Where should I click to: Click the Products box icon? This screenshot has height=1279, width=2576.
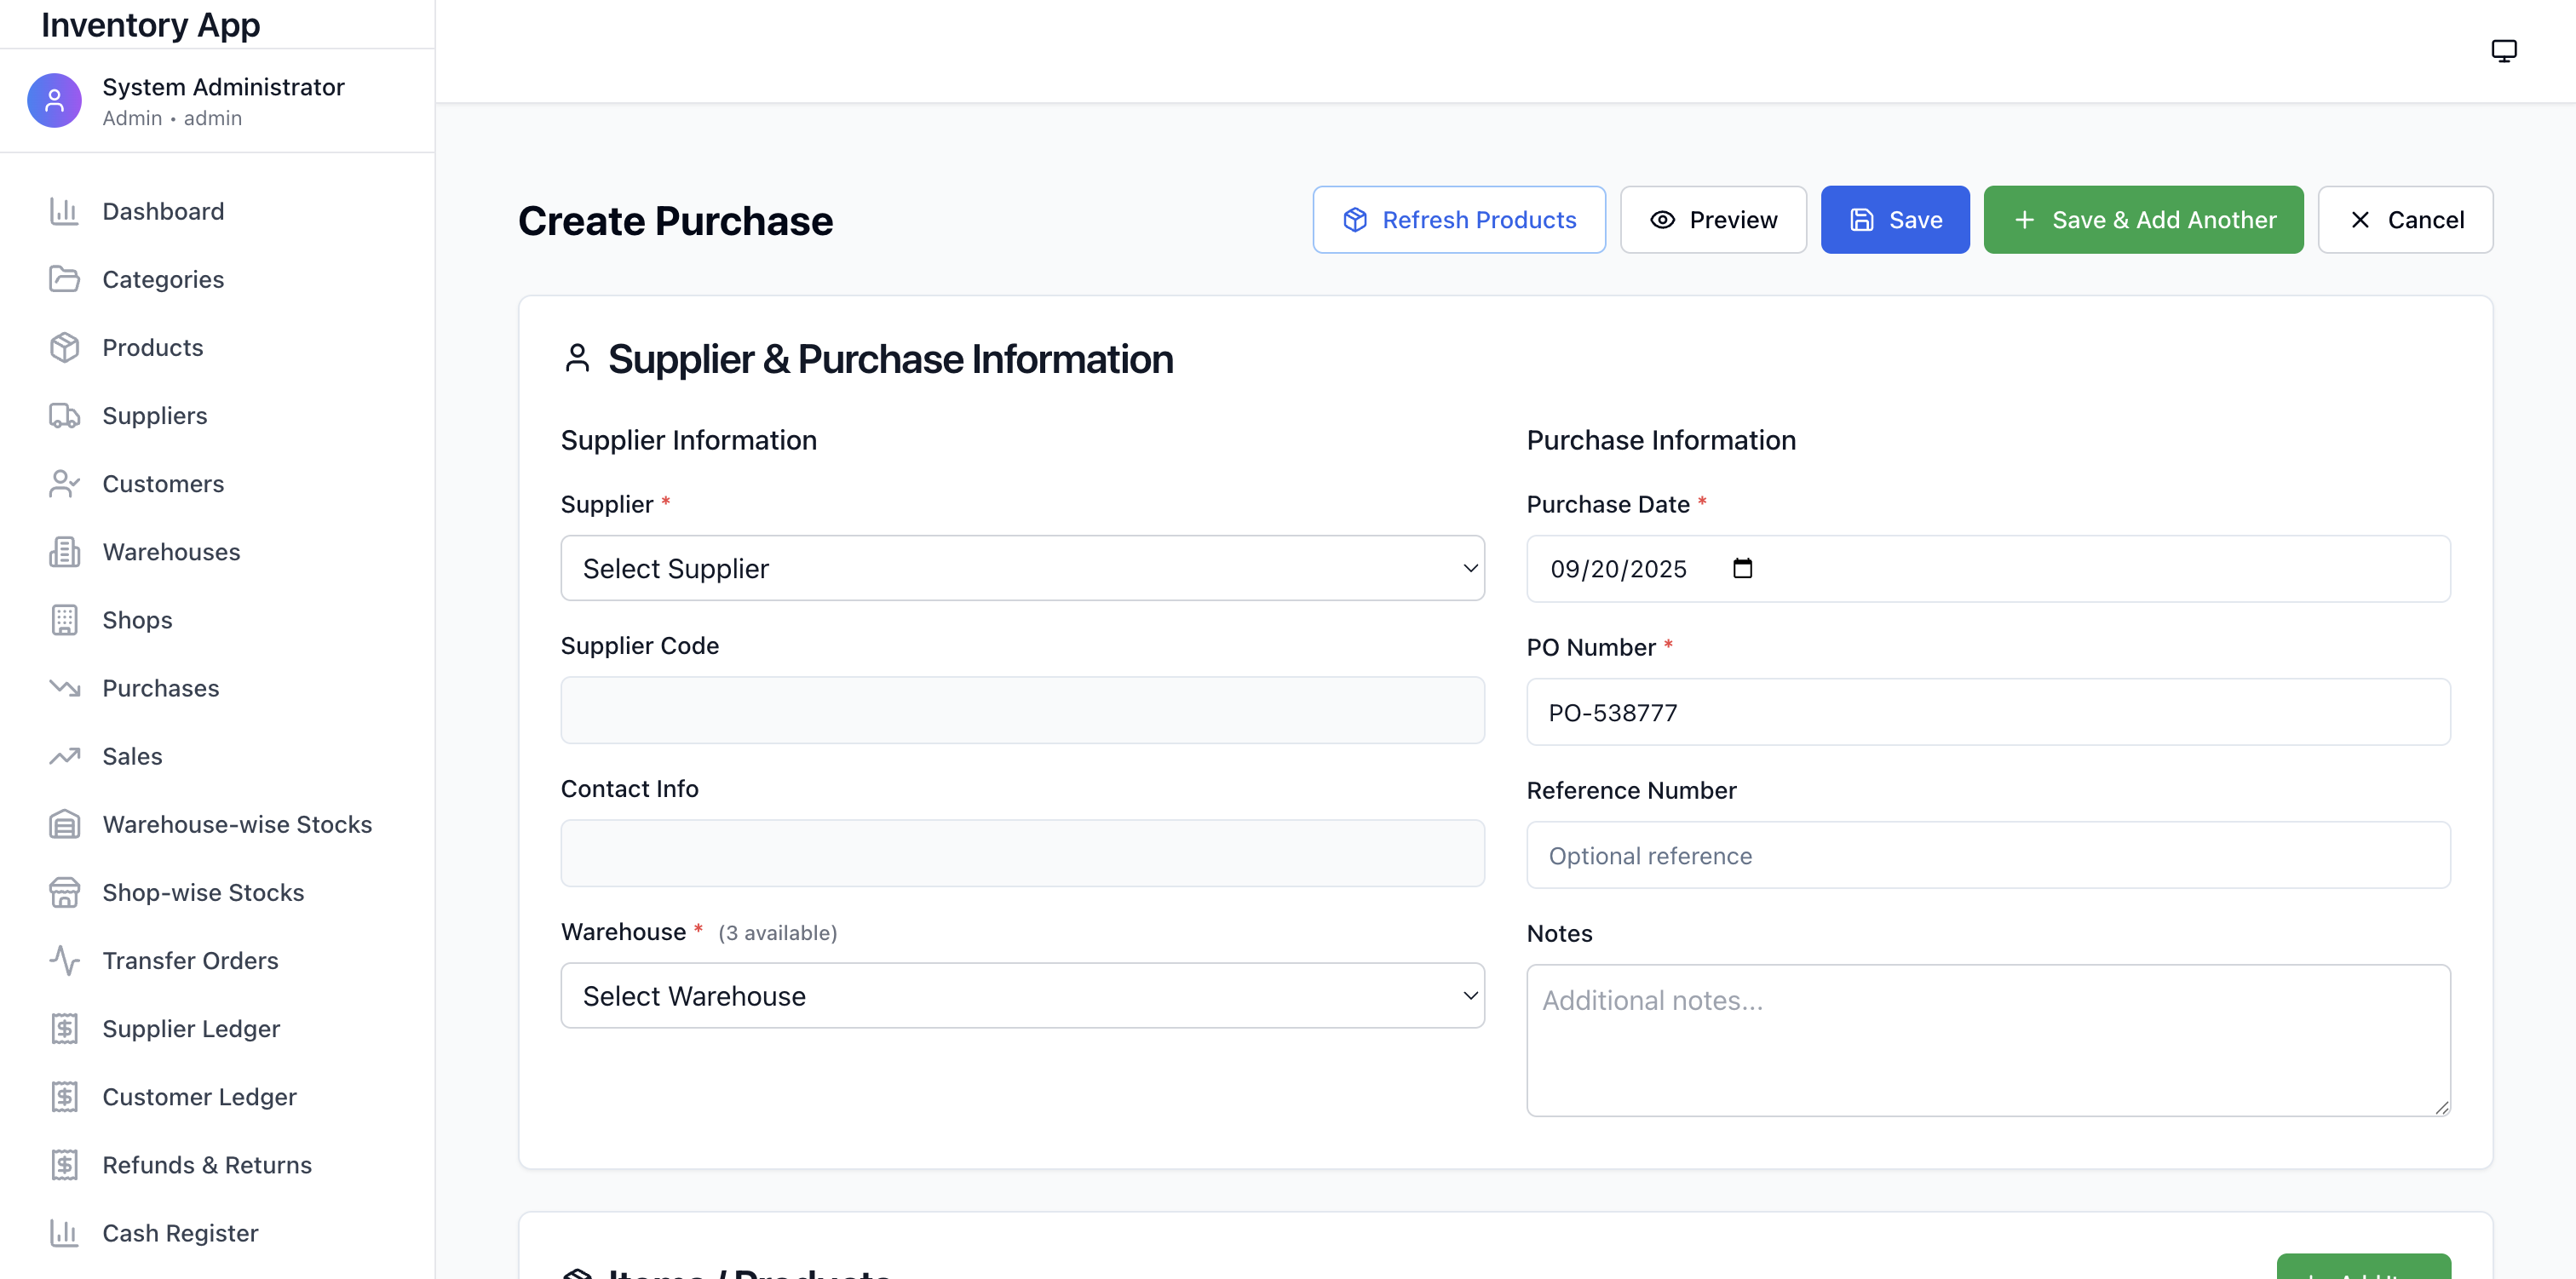64,347
